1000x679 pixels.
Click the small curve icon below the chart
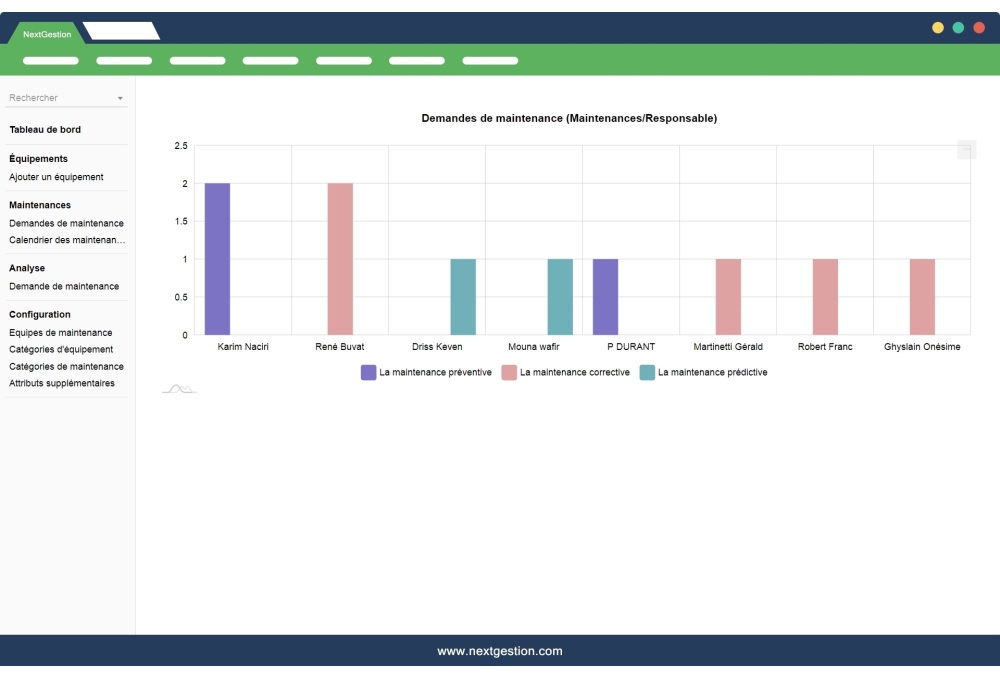(179, 389)
